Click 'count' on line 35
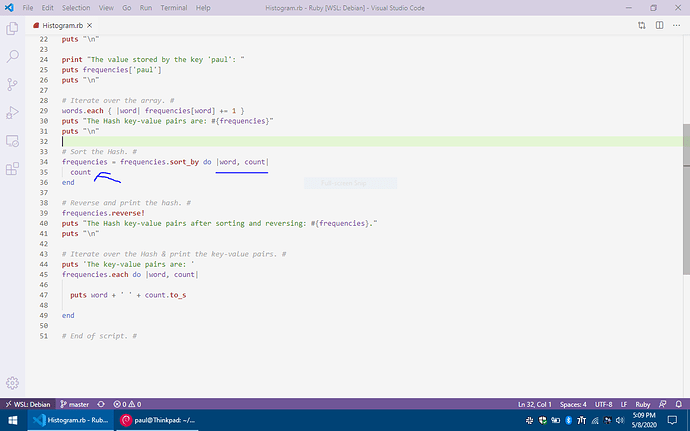 81,172
